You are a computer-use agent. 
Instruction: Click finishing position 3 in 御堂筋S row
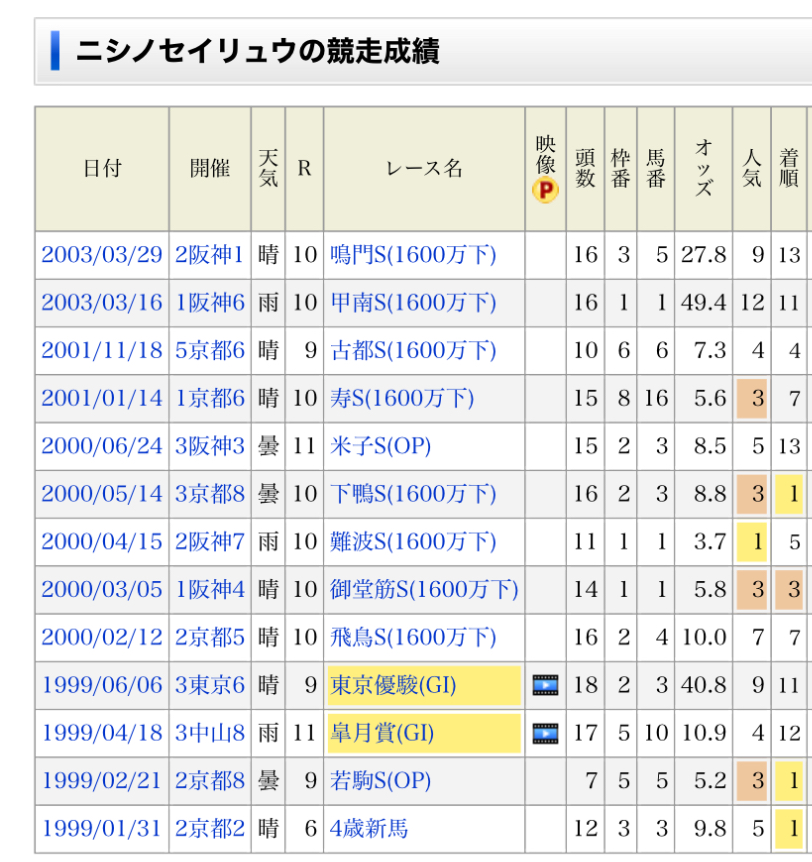(789, 589)
